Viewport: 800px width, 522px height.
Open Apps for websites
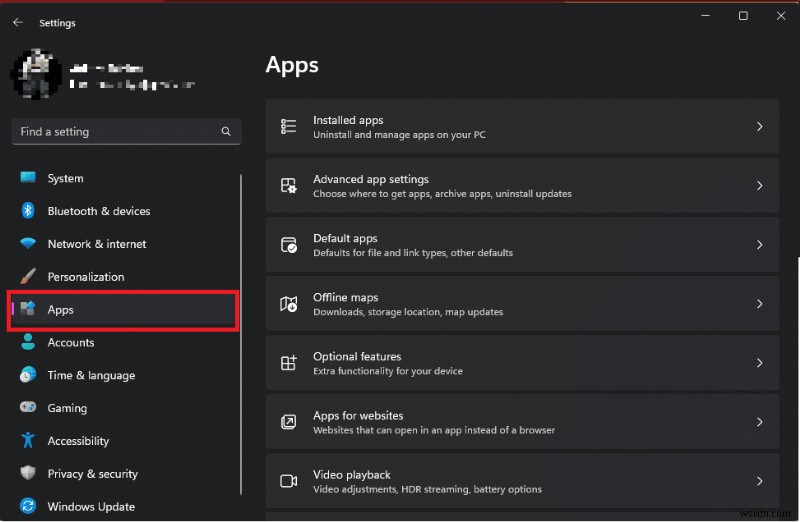coord(522,422)
